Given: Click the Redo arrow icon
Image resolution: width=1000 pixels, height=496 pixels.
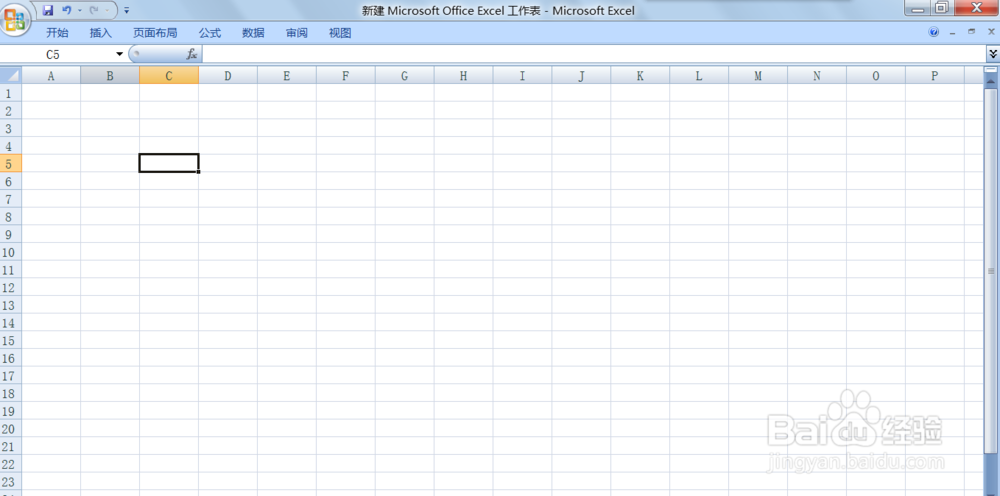Looking at the screenshot, I should (x=94, y=10).
